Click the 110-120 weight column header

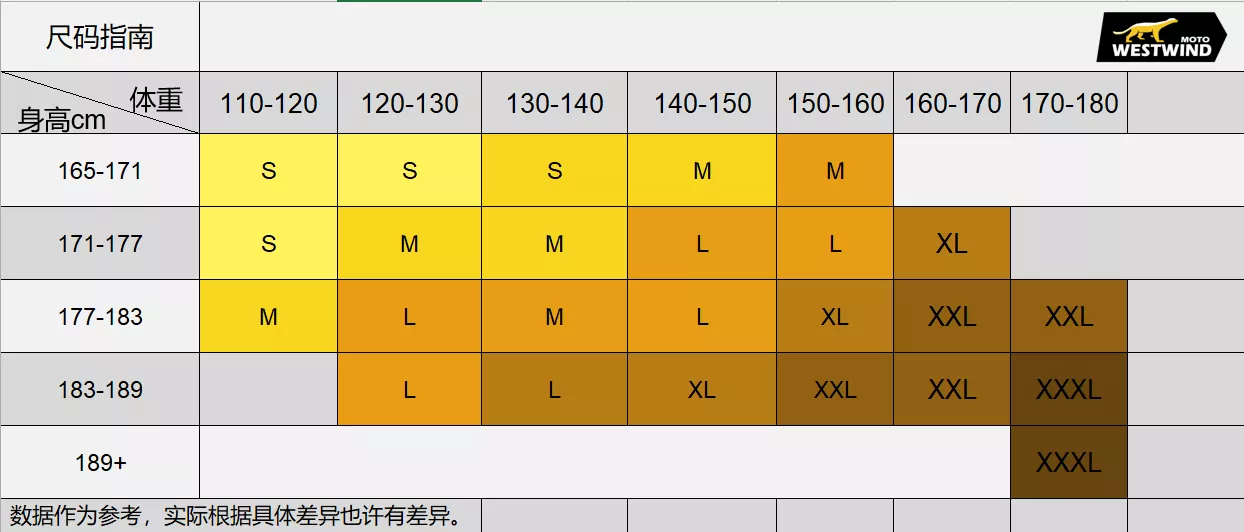(x=268, y=103)
